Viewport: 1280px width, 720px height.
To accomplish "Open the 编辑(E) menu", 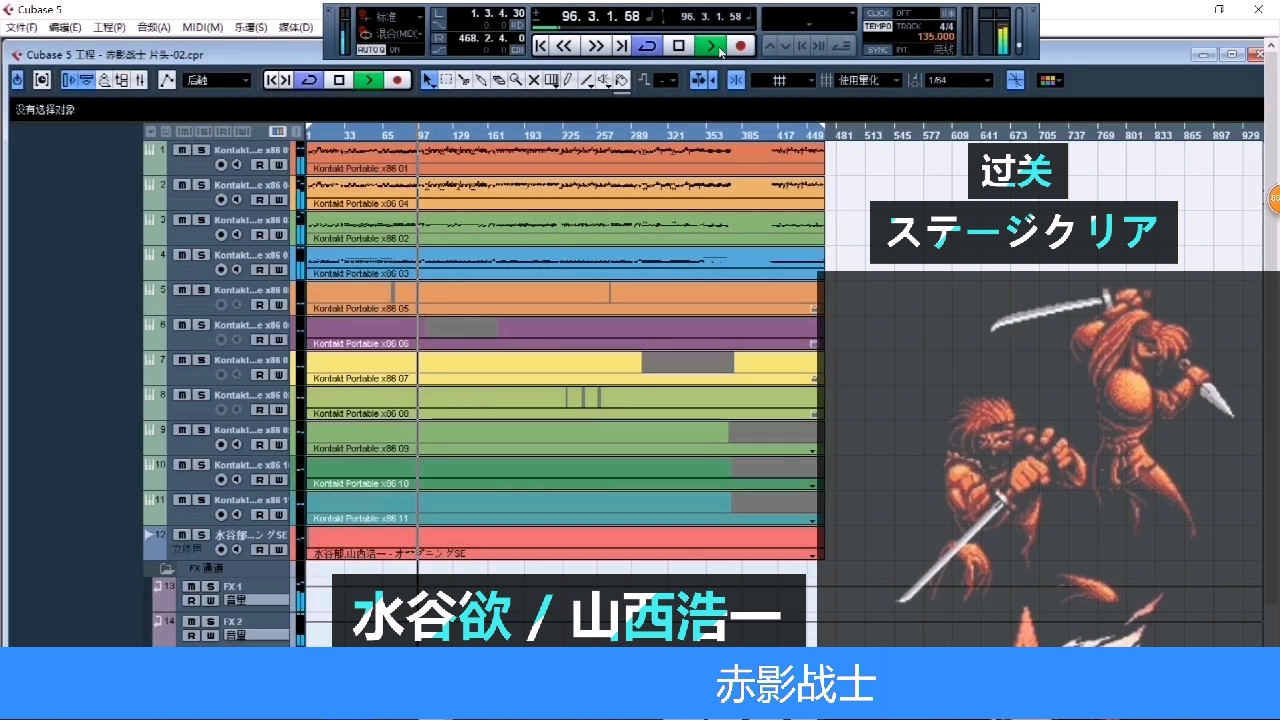I will [65, 27].
